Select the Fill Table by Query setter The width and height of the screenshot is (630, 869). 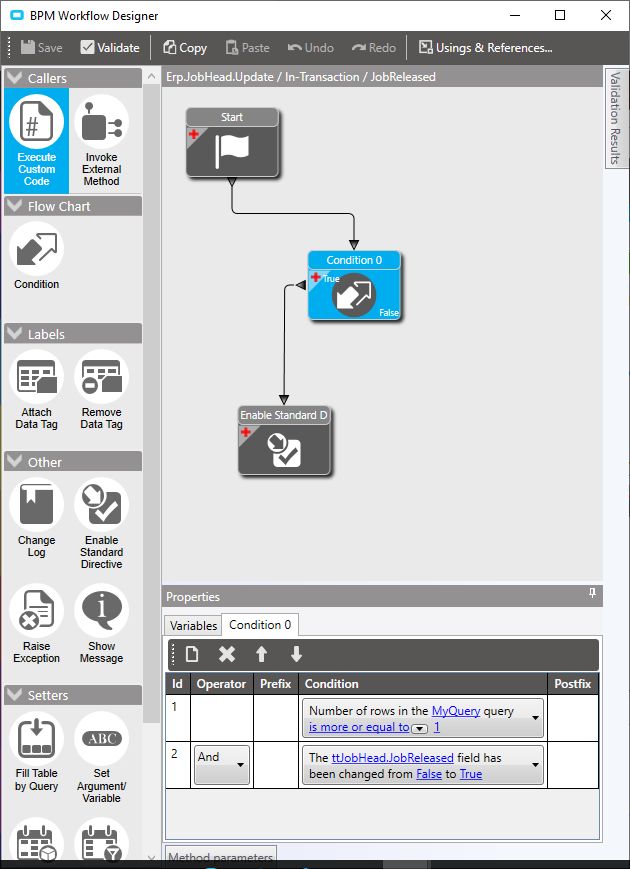37,752
